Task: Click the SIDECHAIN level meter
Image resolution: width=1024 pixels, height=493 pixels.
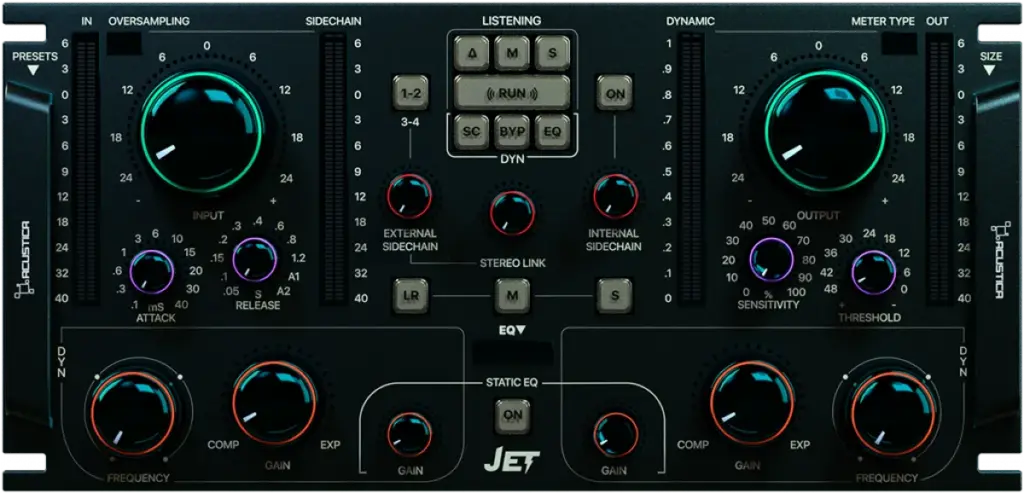Action: pos(333,170)
